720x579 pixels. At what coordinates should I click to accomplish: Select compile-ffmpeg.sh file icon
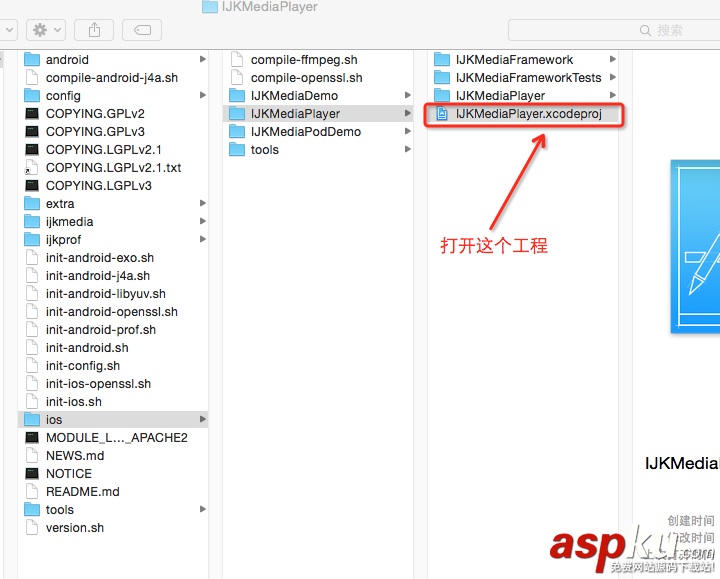[x=237, y=59]
